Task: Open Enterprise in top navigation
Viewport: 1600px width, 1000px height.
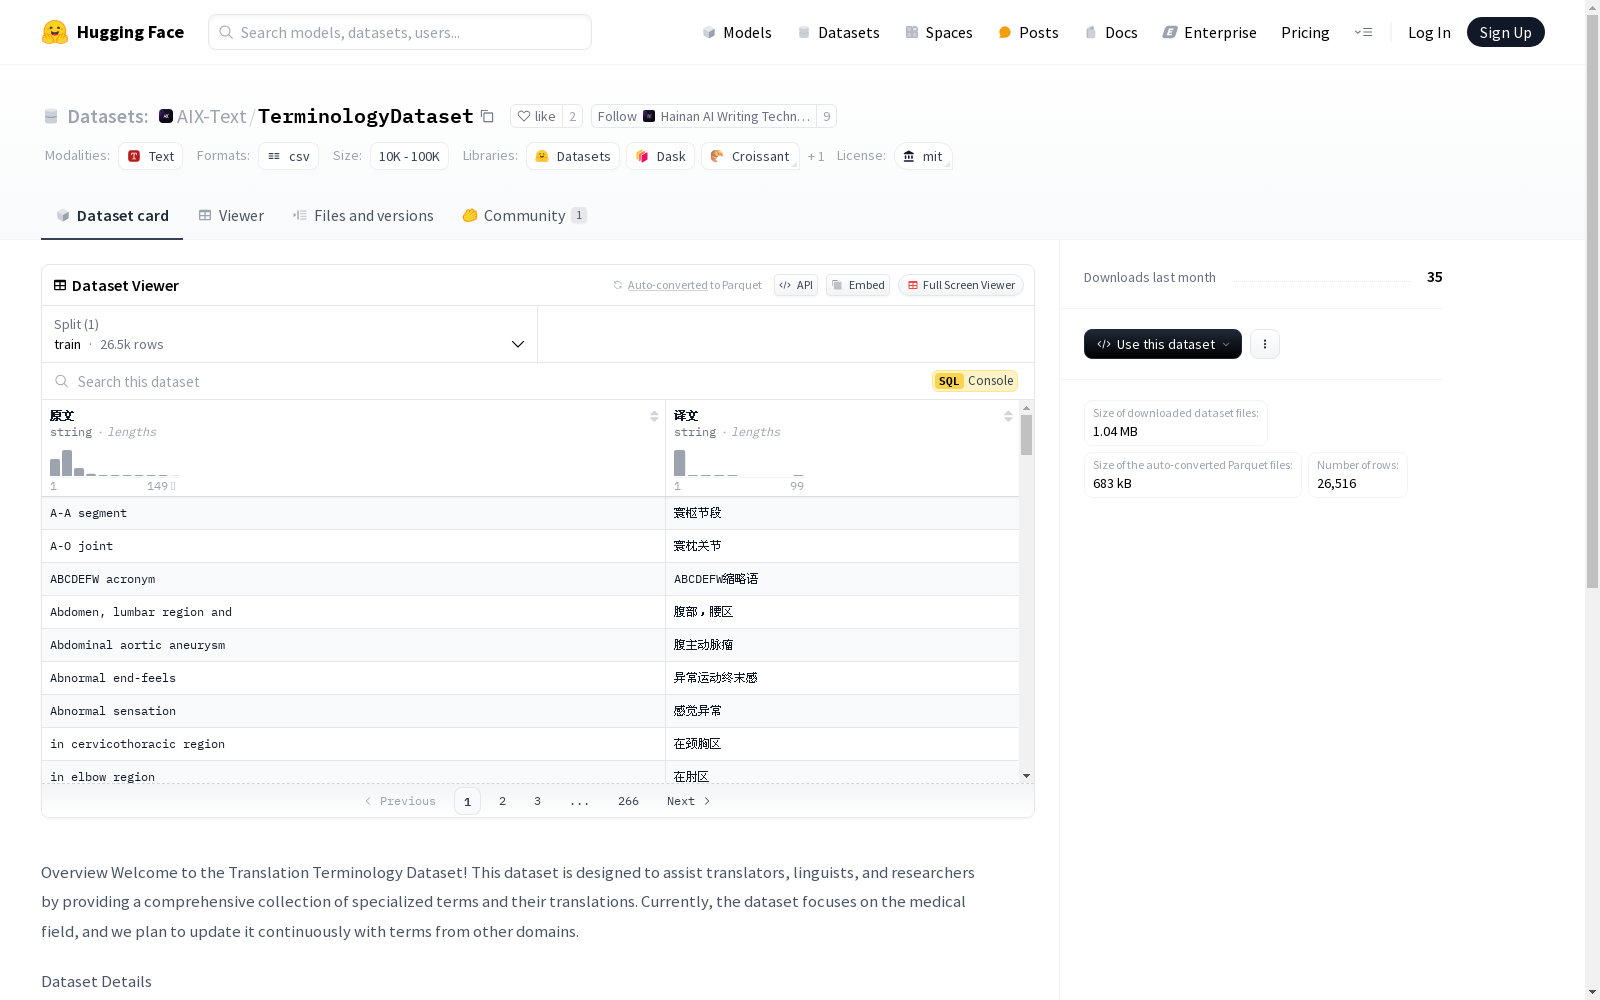Action: tap(1209, 32)
